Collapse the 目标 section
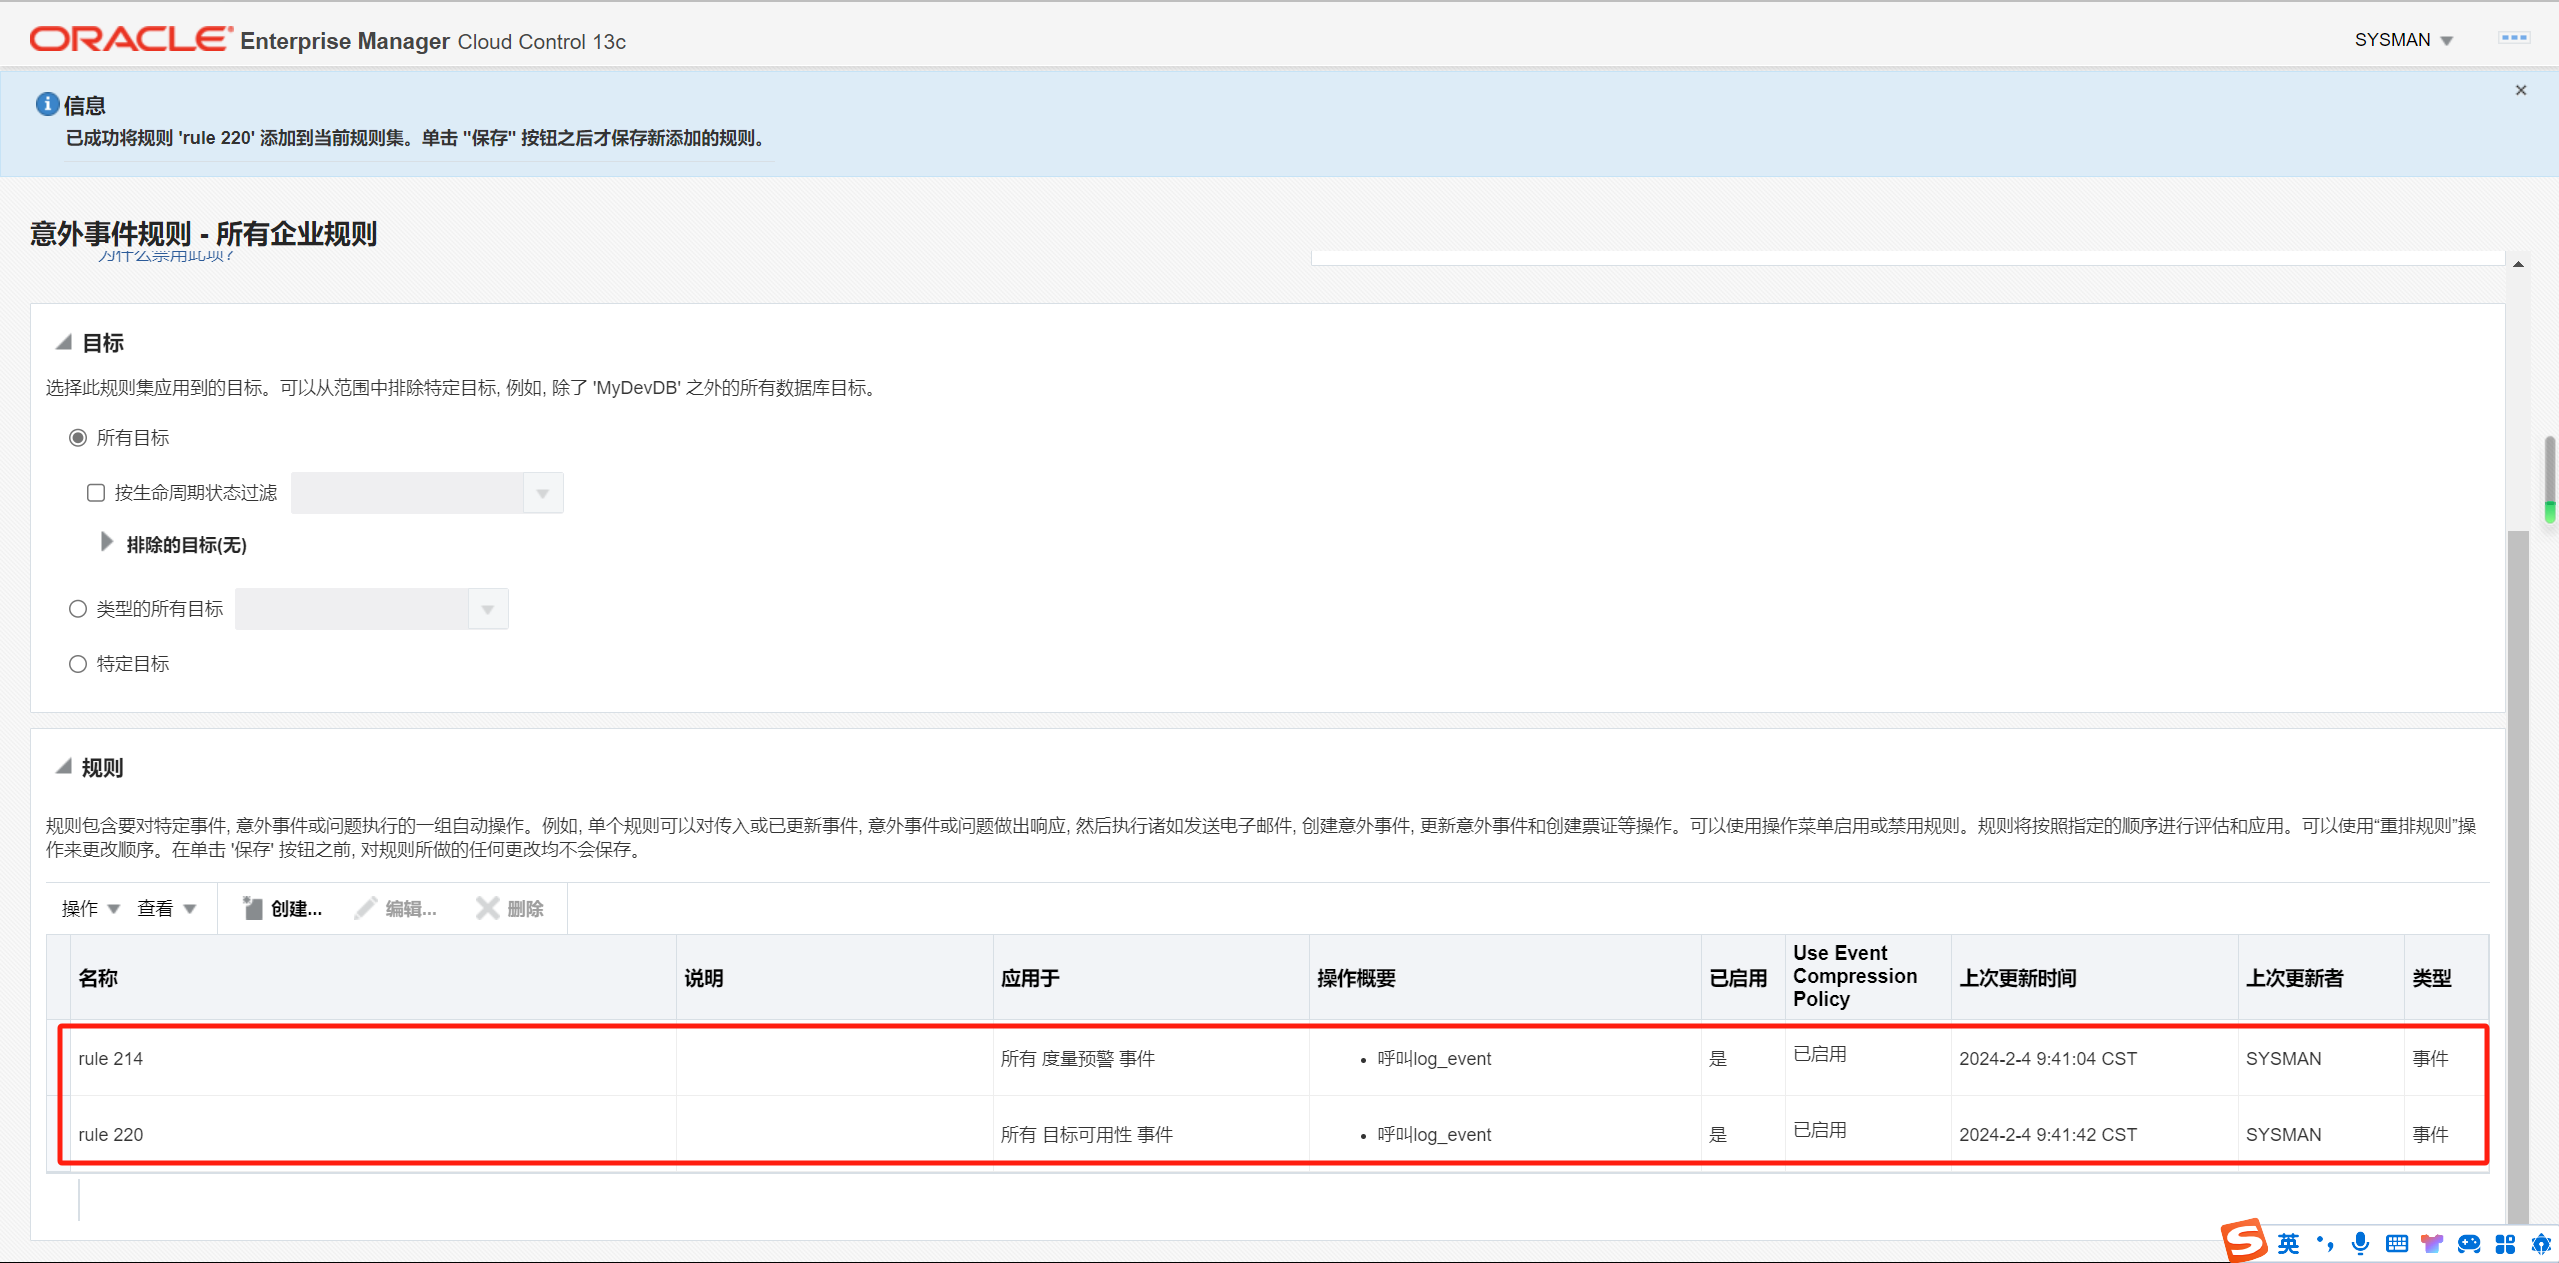2559x1263 pixels. [x=64, y=343]
